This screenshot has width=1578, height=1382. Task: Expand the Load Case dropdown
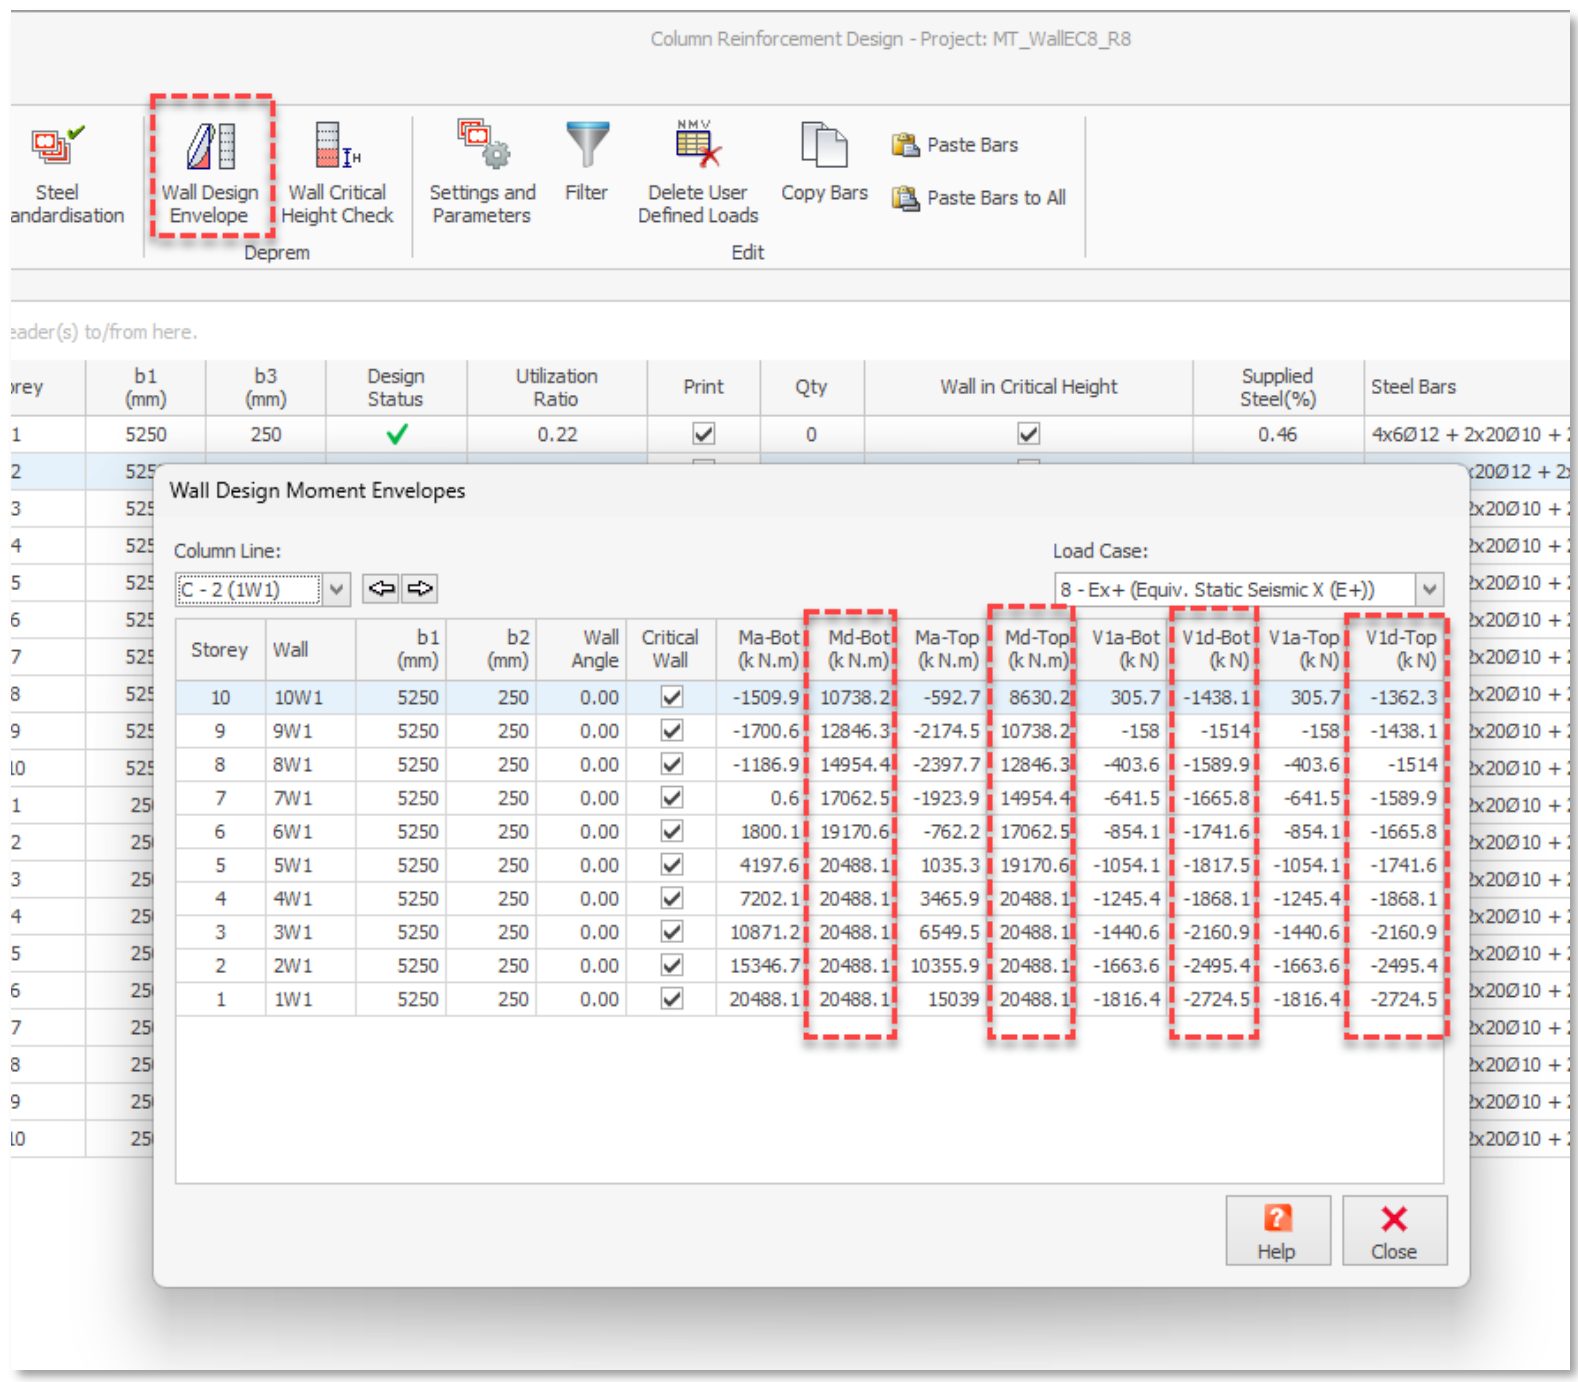1430,589
